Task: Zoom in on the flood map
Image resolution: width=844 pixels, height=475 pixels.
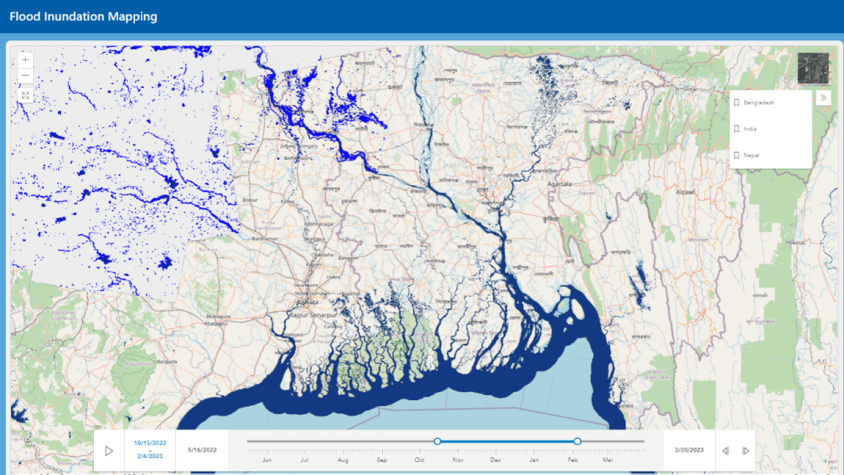Action: 26,60
